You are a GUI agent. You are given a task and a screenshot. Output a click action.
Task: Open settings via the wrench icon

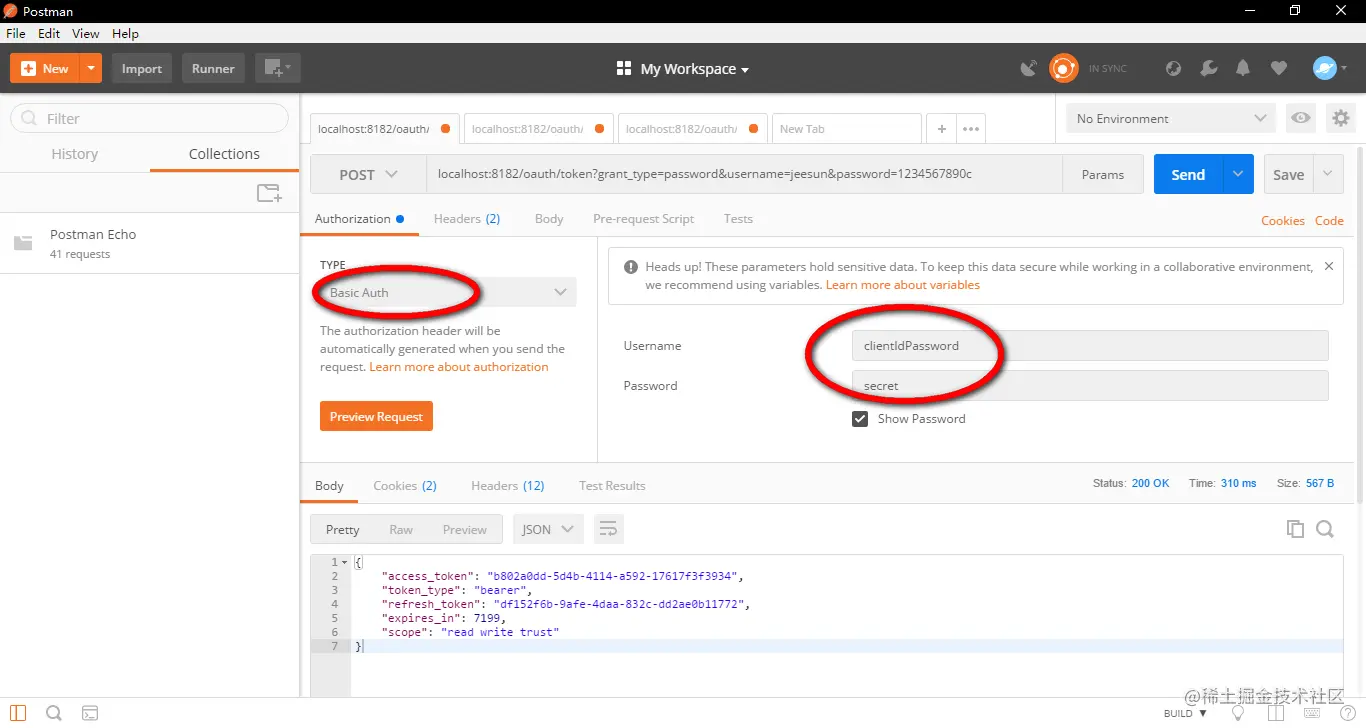[1208, 68]
